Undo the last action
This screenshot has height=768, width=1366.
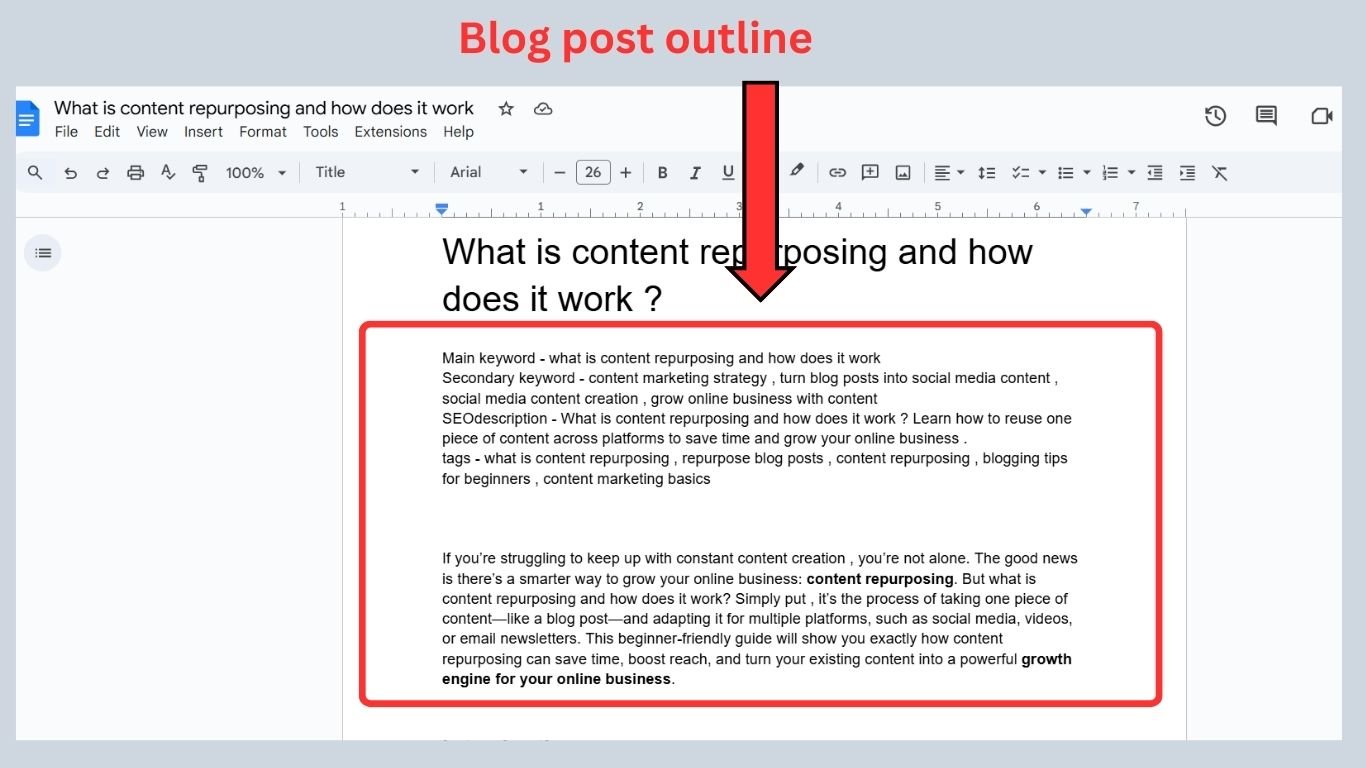pyautogui.click(x=70, y=173)
